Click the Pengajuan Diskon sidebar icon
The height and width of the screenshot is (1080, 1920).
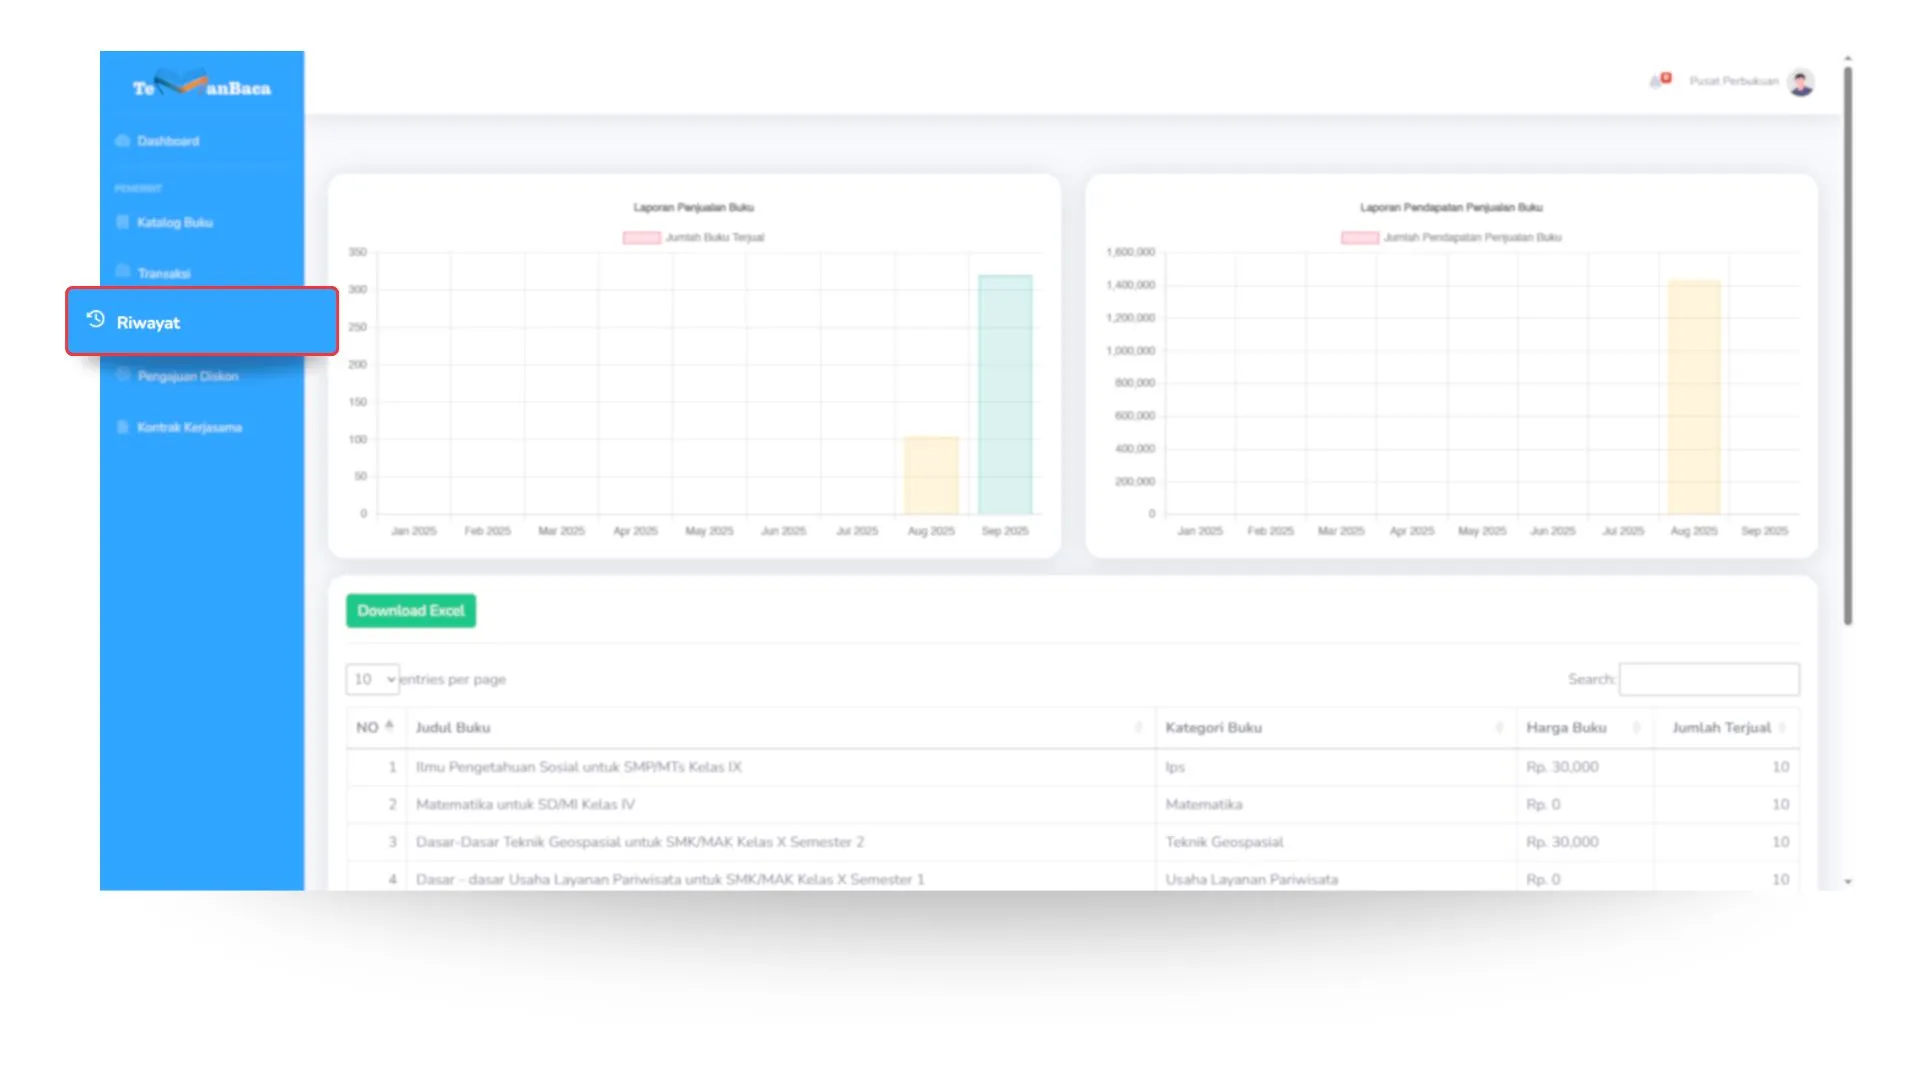pos(122,376)
